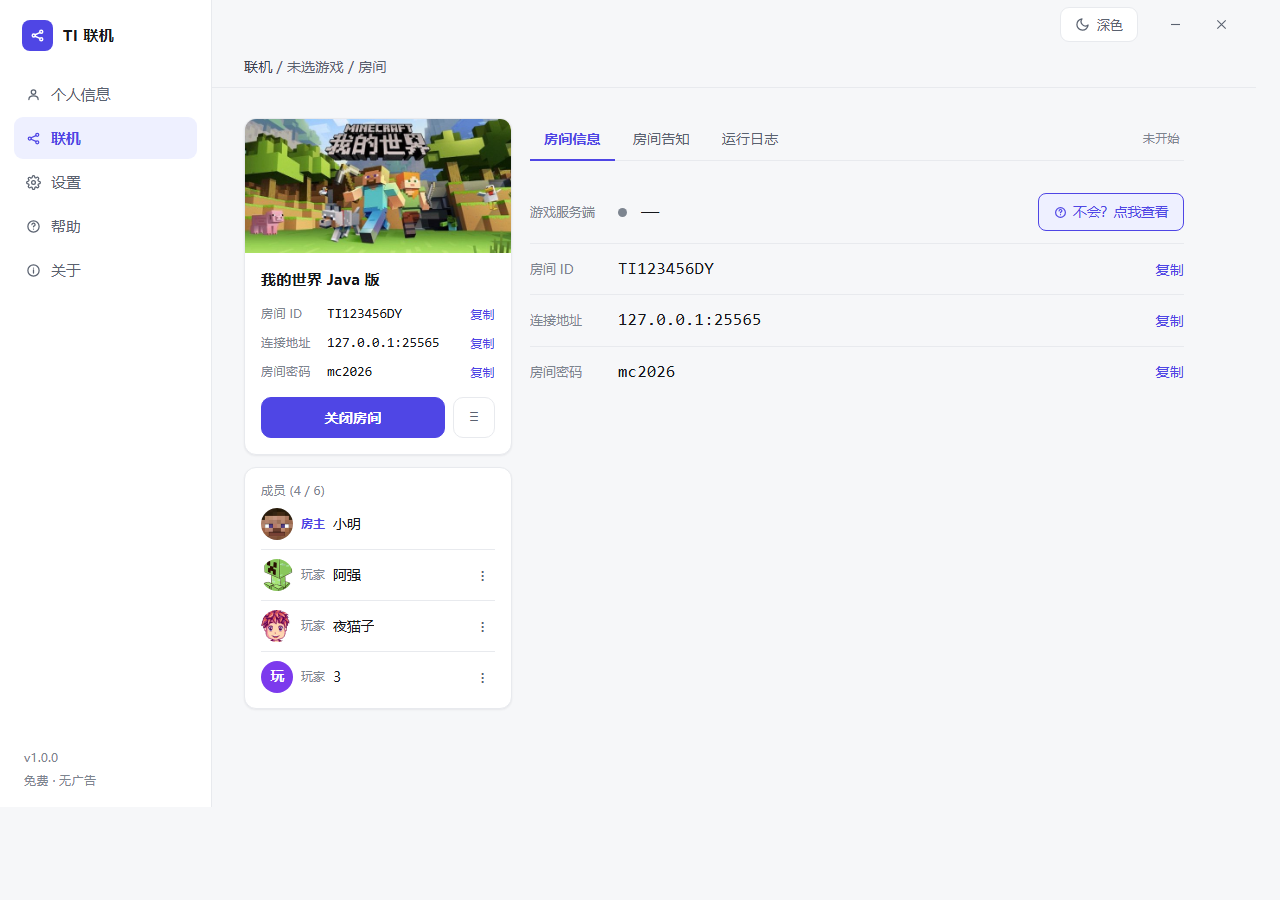
Task: Copy 连接地址 in the 房间信息 panel
Action: 1169,321
